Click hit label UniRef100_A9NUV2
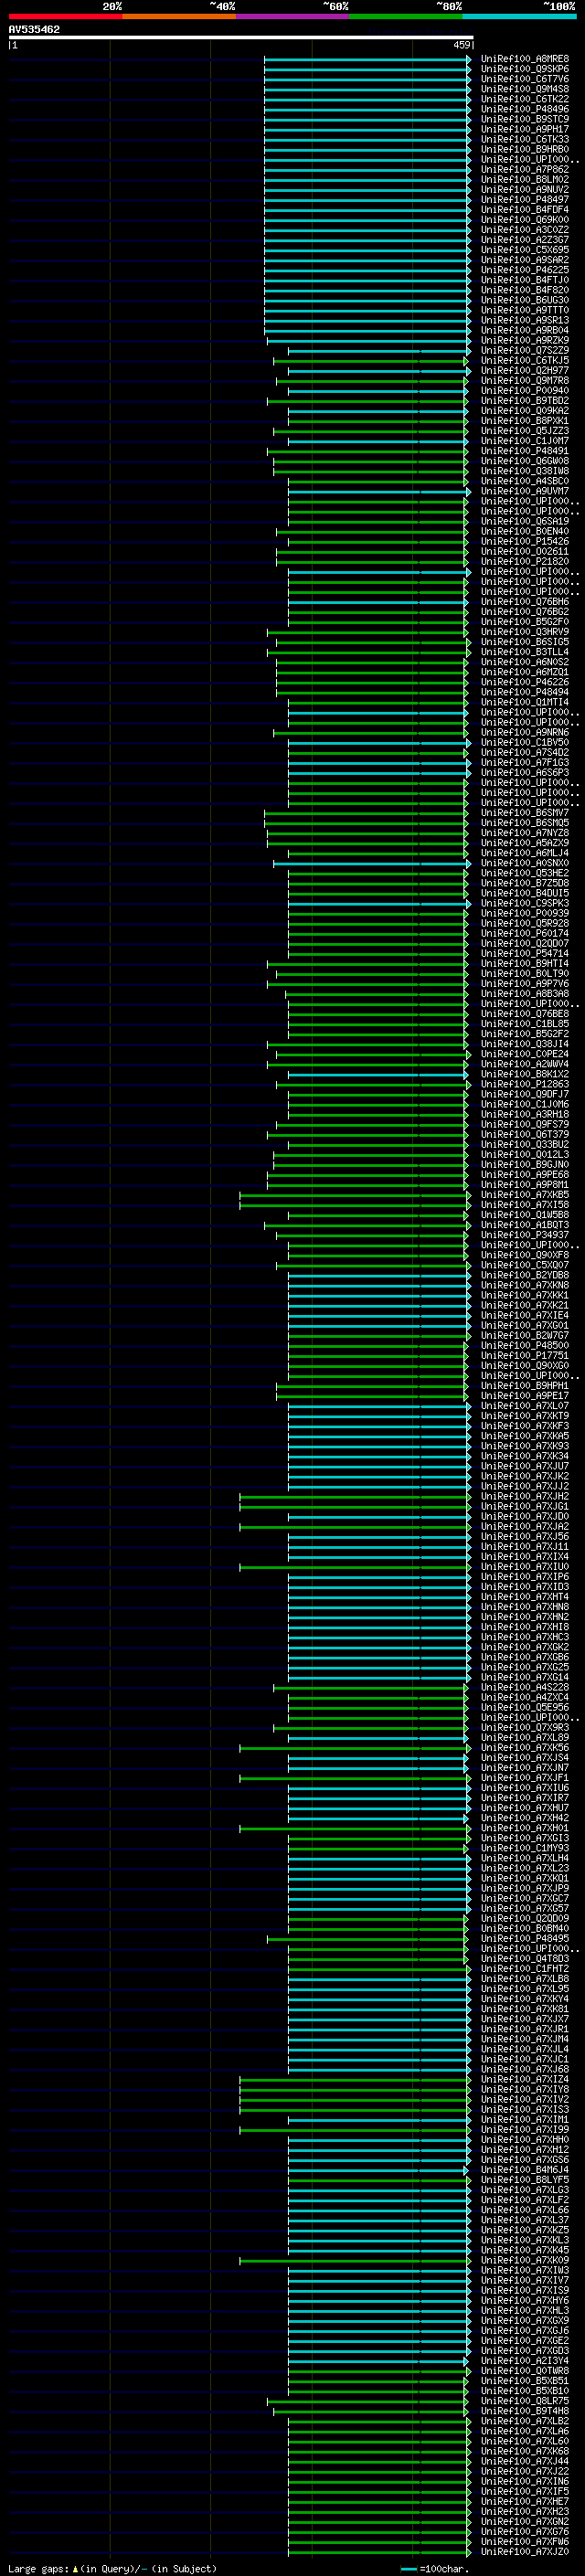This screenshot has height=2576, width=585. 525,189
